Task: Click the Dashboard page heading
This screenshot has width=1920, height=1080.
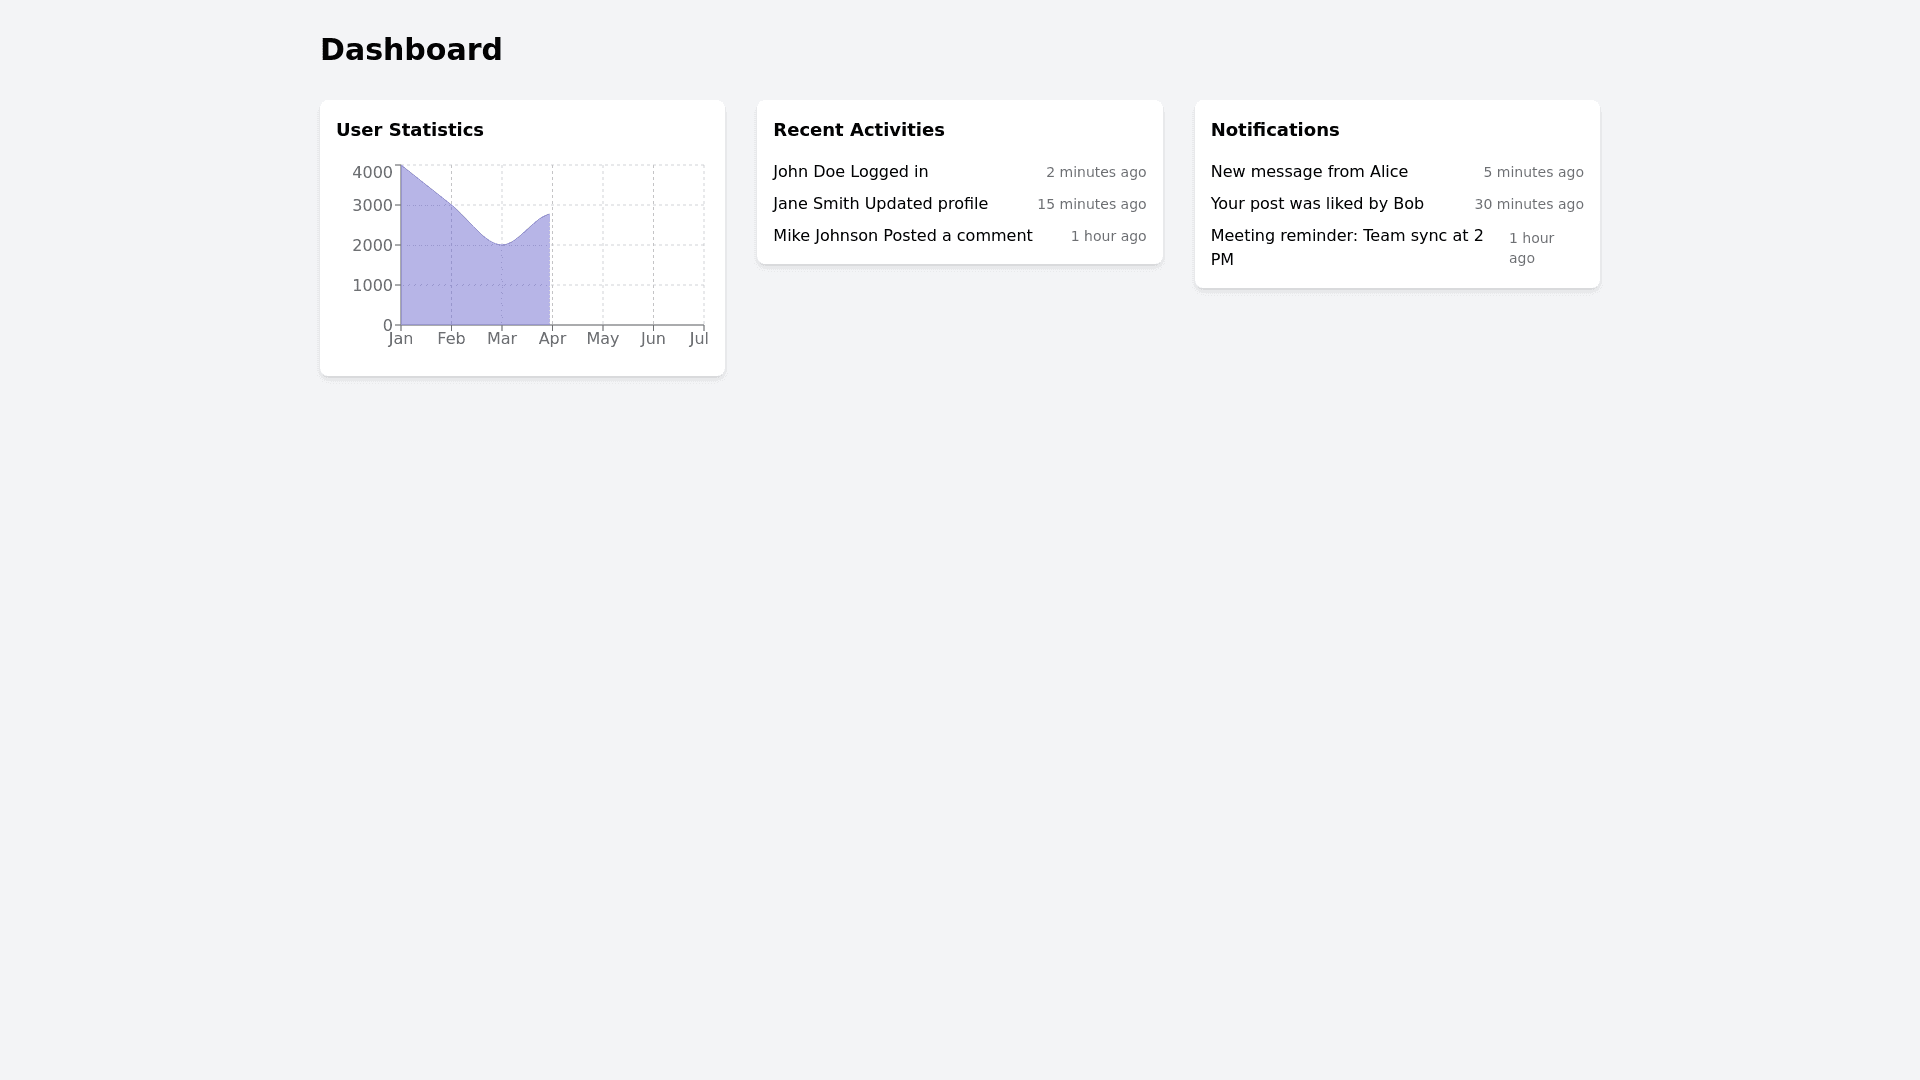Action: tap(411, 49)
